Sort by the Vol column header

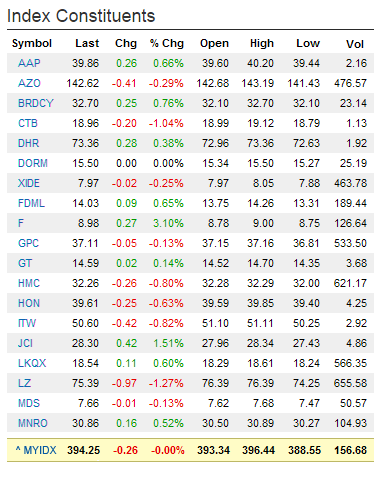[355, 44]
